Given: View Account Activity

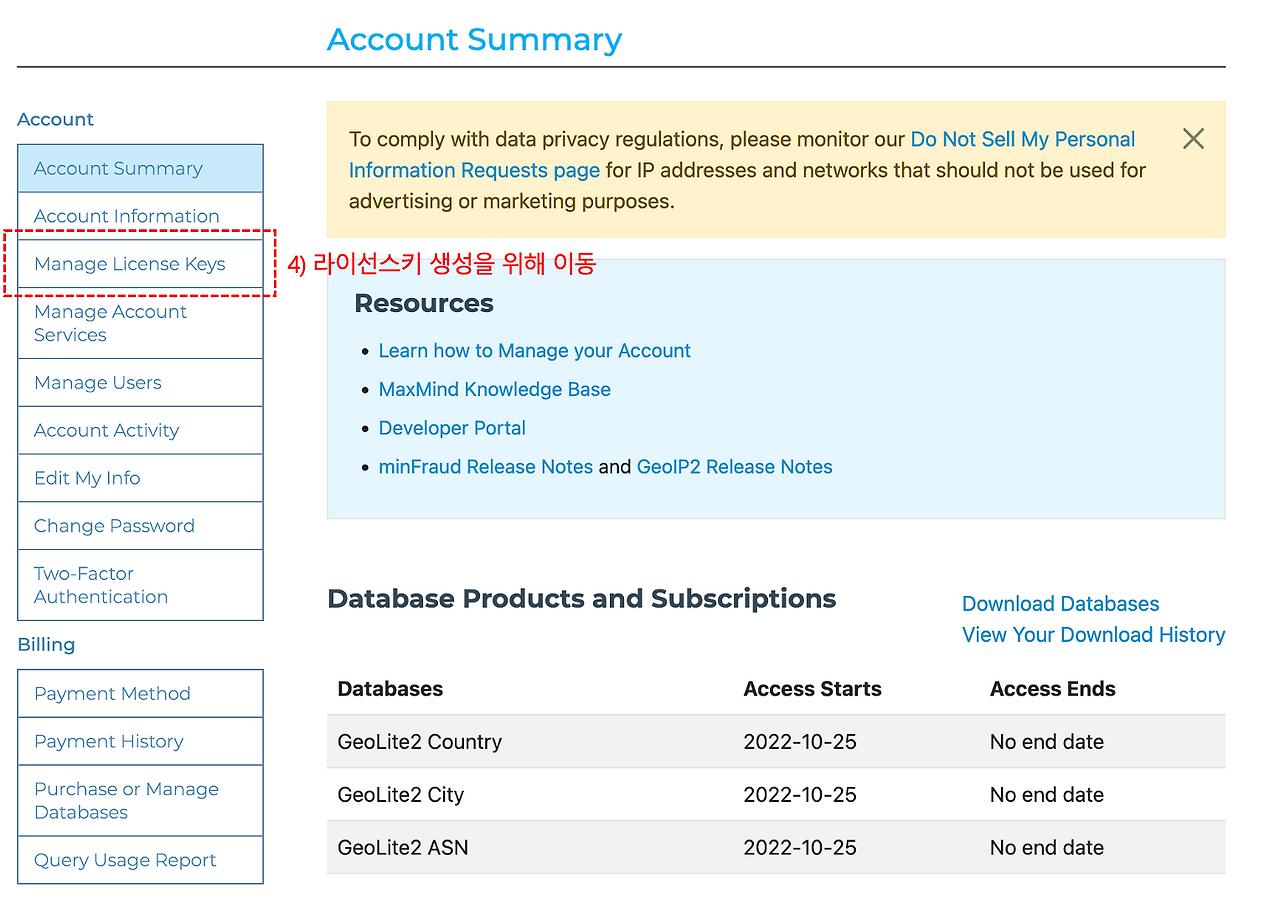Looking at the screenshot, I should coord(107,431).
